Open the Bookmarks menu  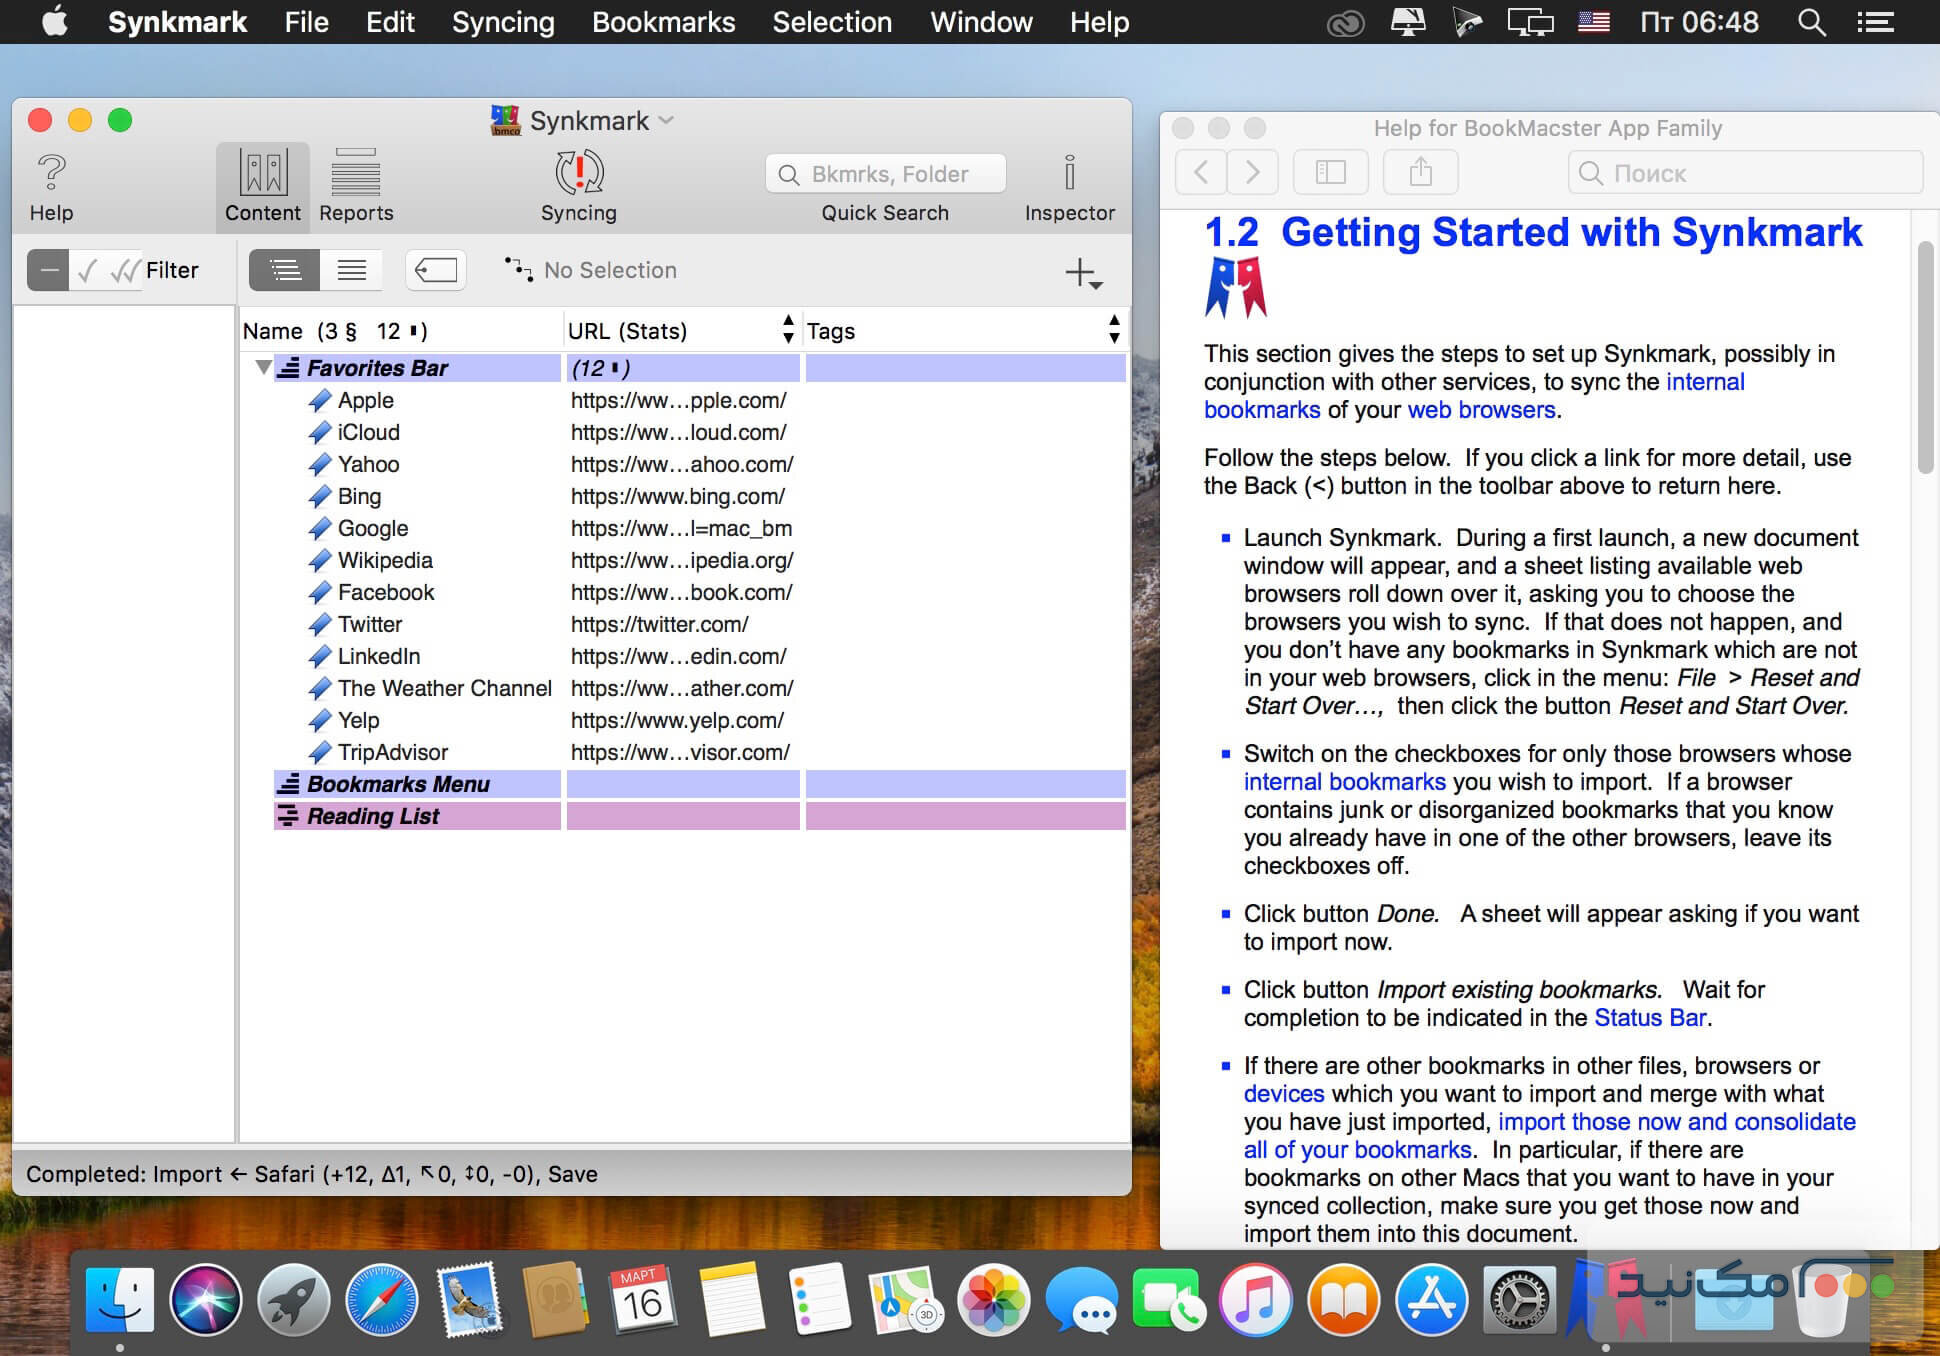click(x=663, y=22)
